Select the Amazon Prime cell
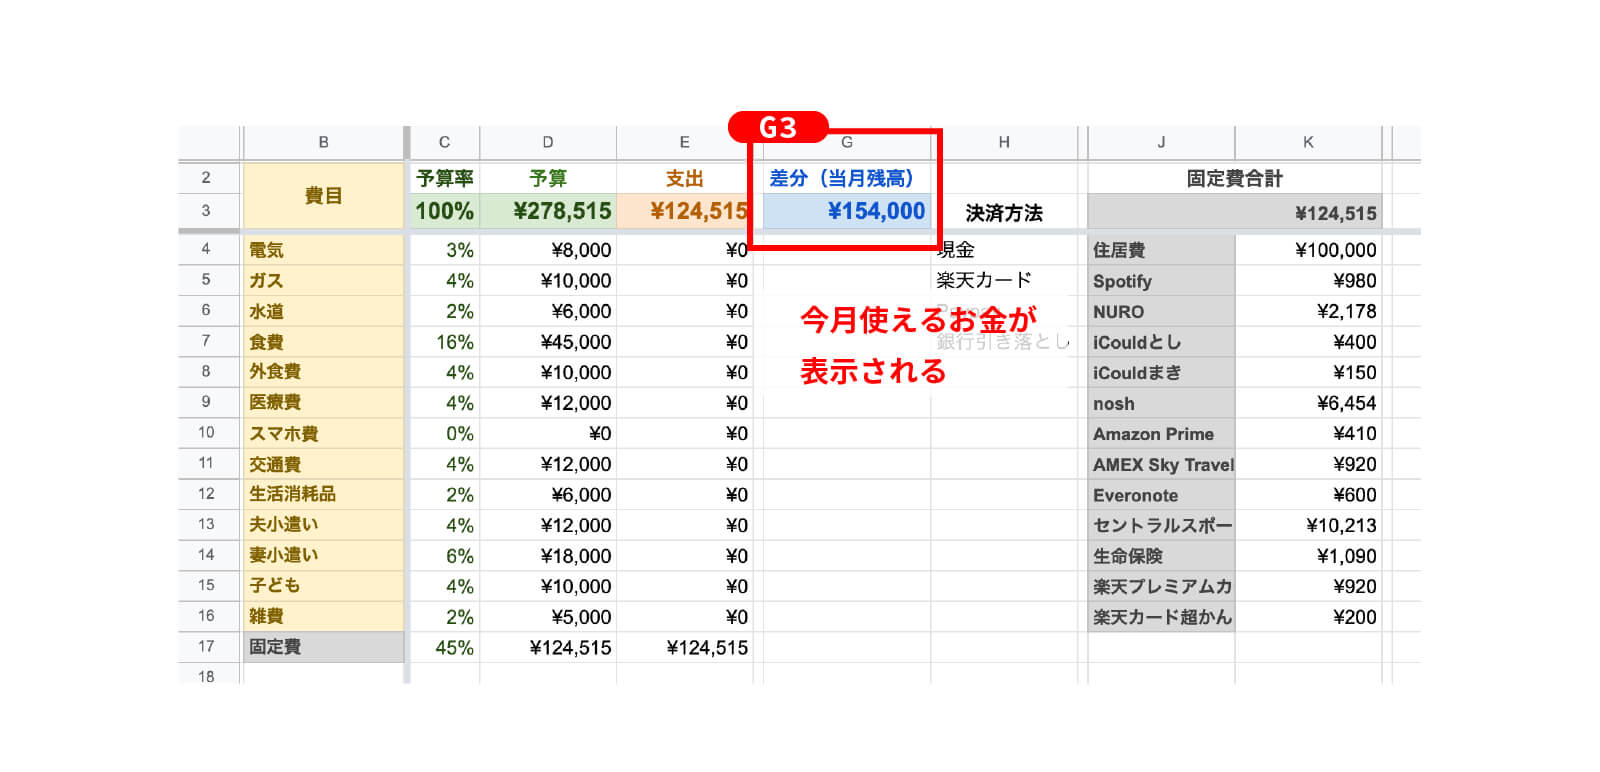Viewport: 1600px width, 772px height. [1162, 433]
